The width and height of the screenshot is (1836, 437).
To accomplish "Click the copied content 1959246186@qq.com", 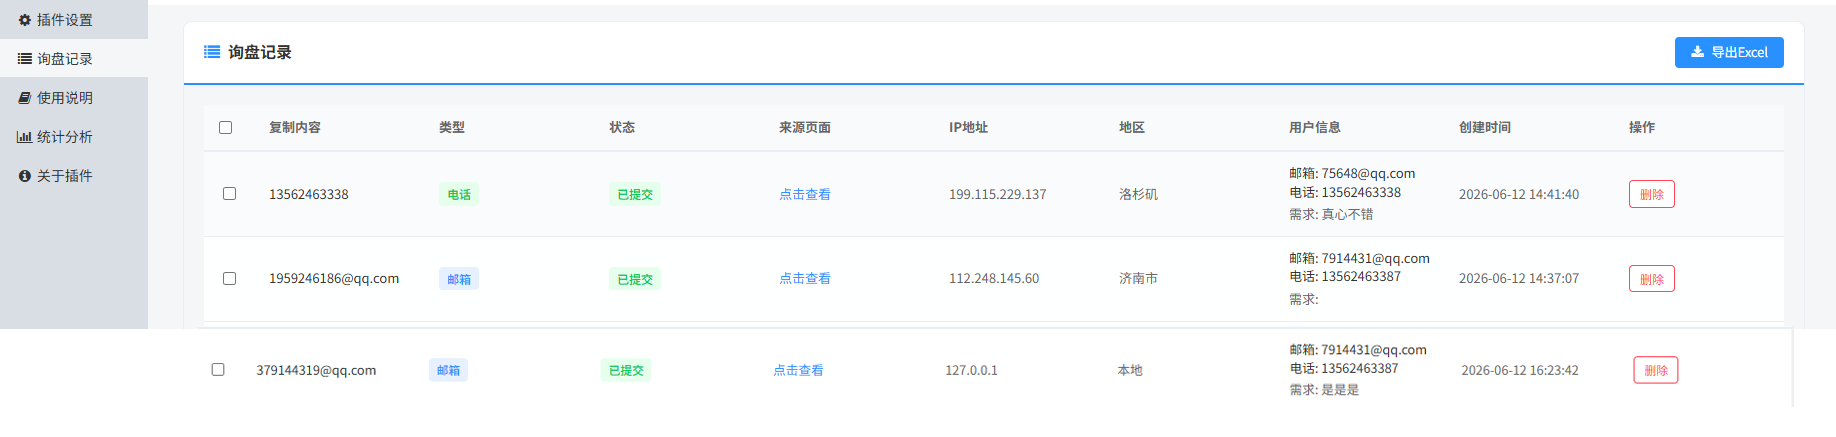I will coord(334,278).
